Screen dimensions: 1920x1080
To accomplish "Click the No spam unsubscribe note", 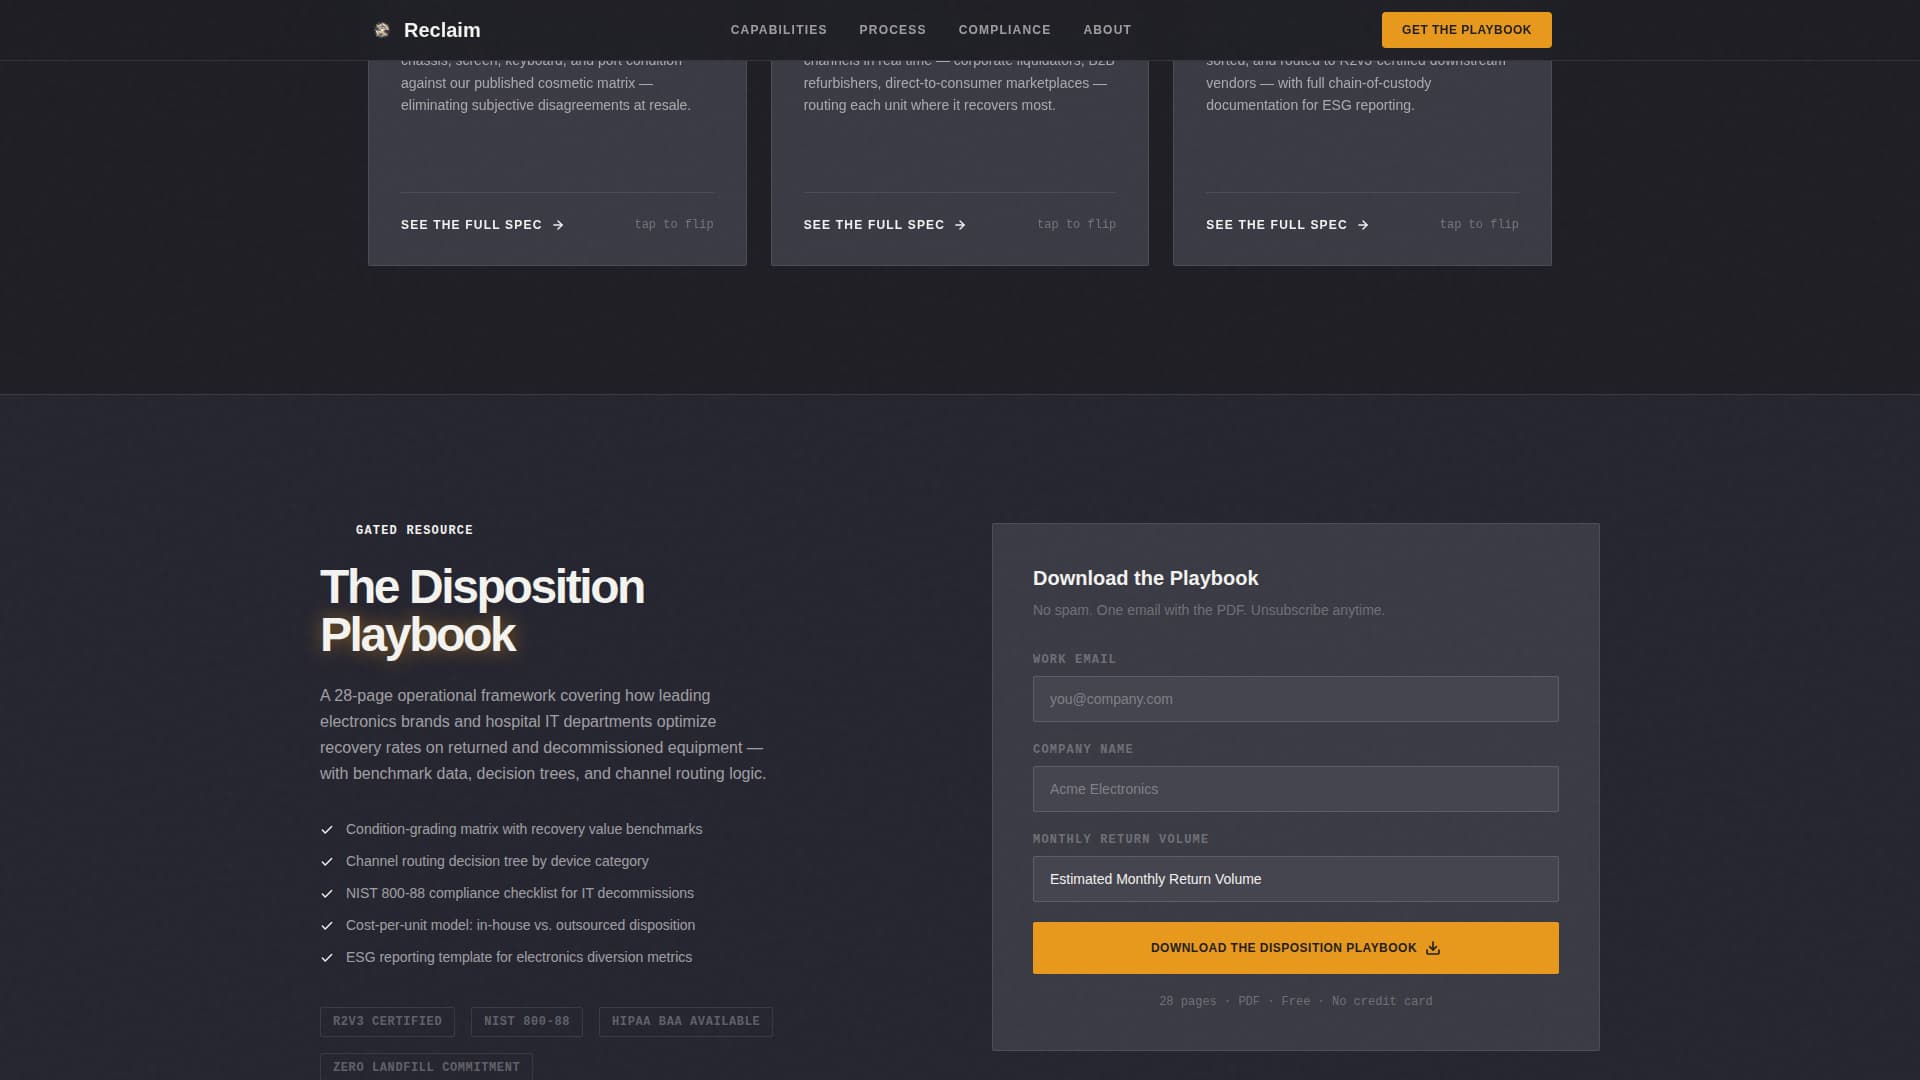I will click(x=1208, y=610).
